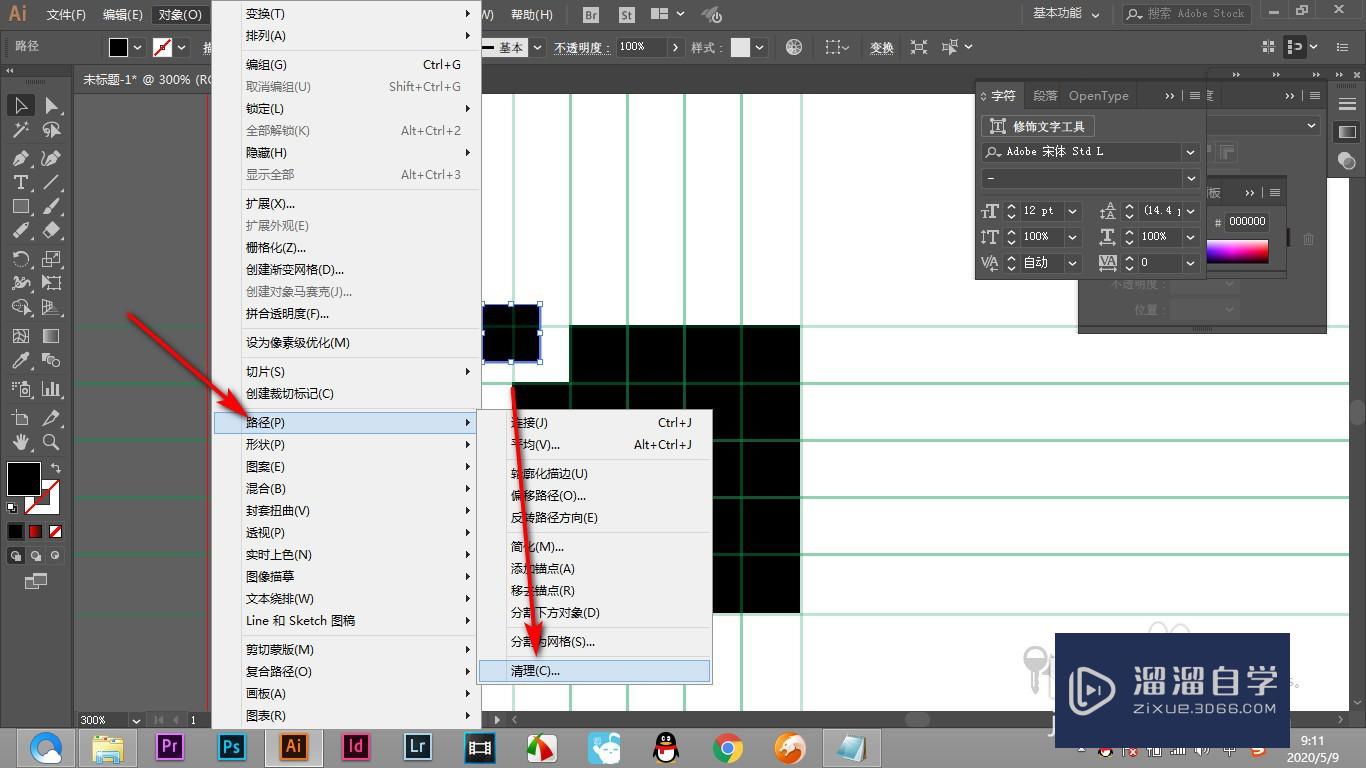The height and width of the screenshot is (768, 1366).
Task: Swap fill and stroke colors
Action: click(56, 468)
